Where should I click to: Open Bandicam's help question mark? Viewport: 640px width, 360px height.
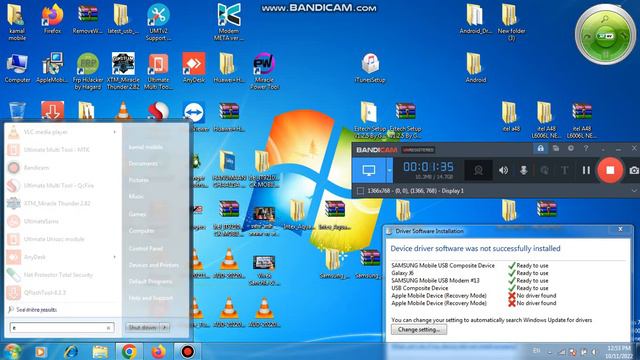[x=586, y=149]
